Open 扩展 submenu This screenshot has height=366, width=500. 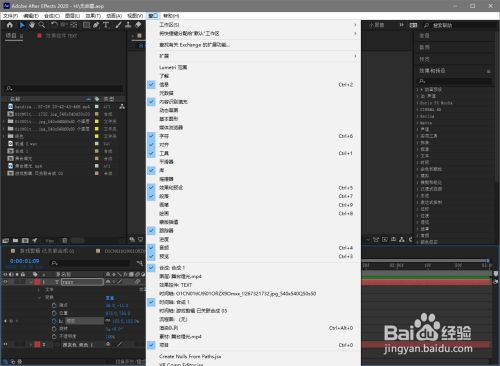click(x=253, y=56)
